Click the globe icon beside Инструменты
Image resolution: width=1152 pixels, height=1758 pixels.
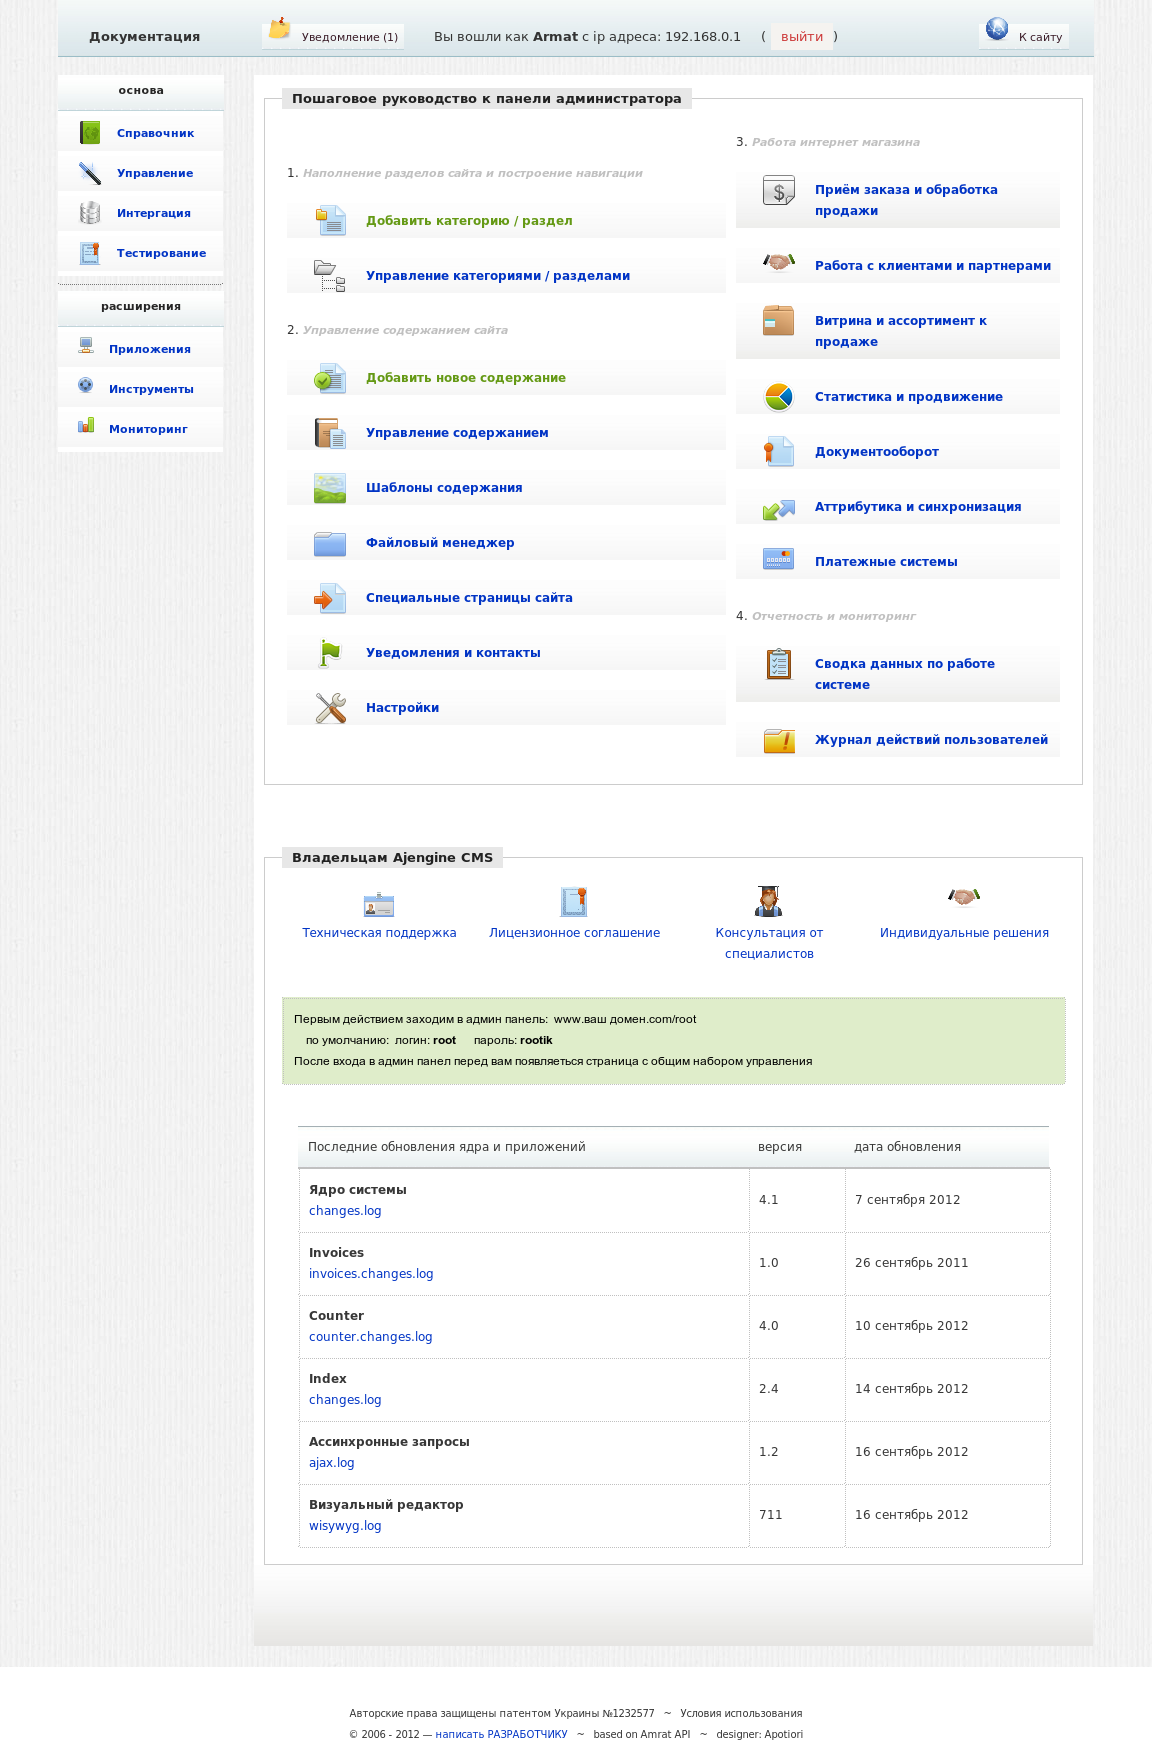pyautogui.click(x=86, y=386)
